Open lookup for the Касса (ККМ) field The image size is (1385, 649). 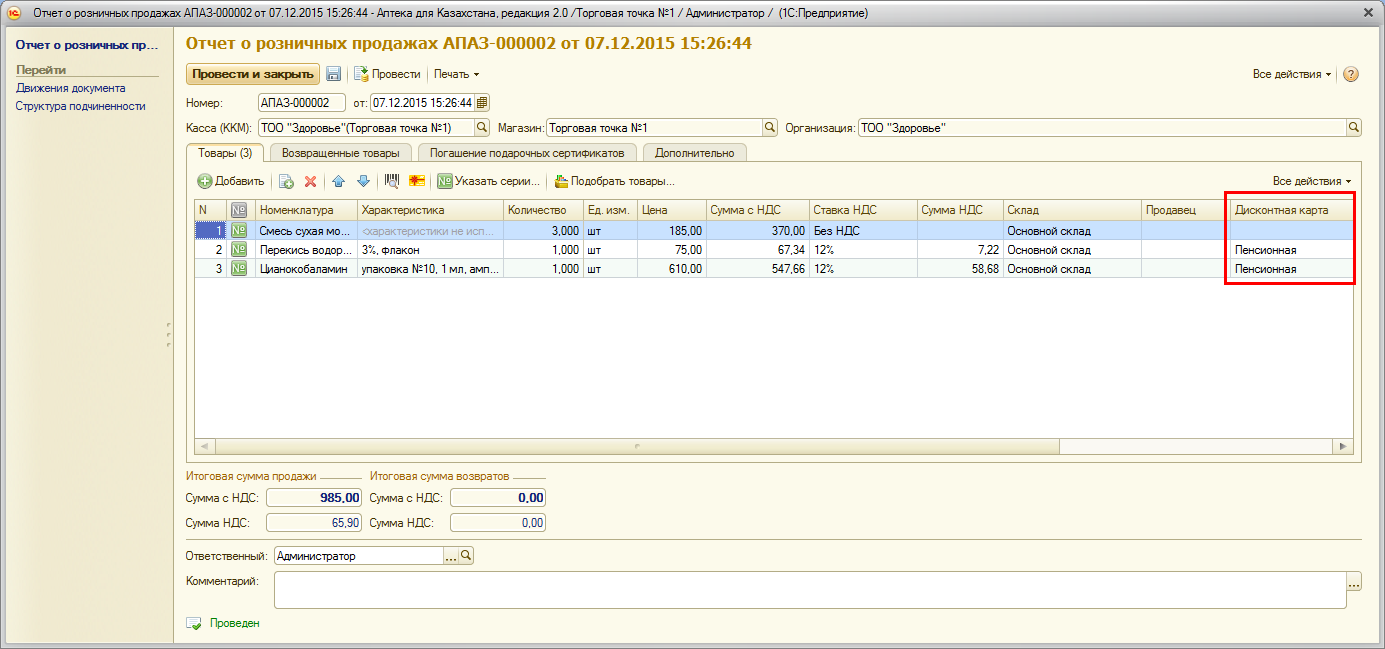[481, 128]
